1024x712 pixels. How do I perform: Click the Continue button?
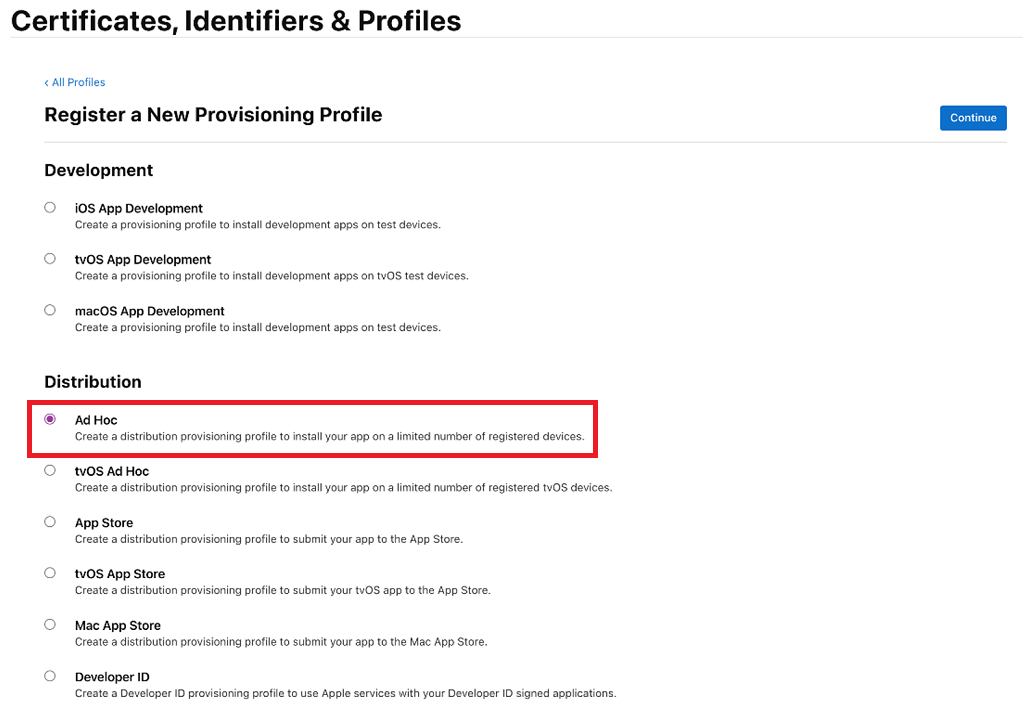(973, 118)
